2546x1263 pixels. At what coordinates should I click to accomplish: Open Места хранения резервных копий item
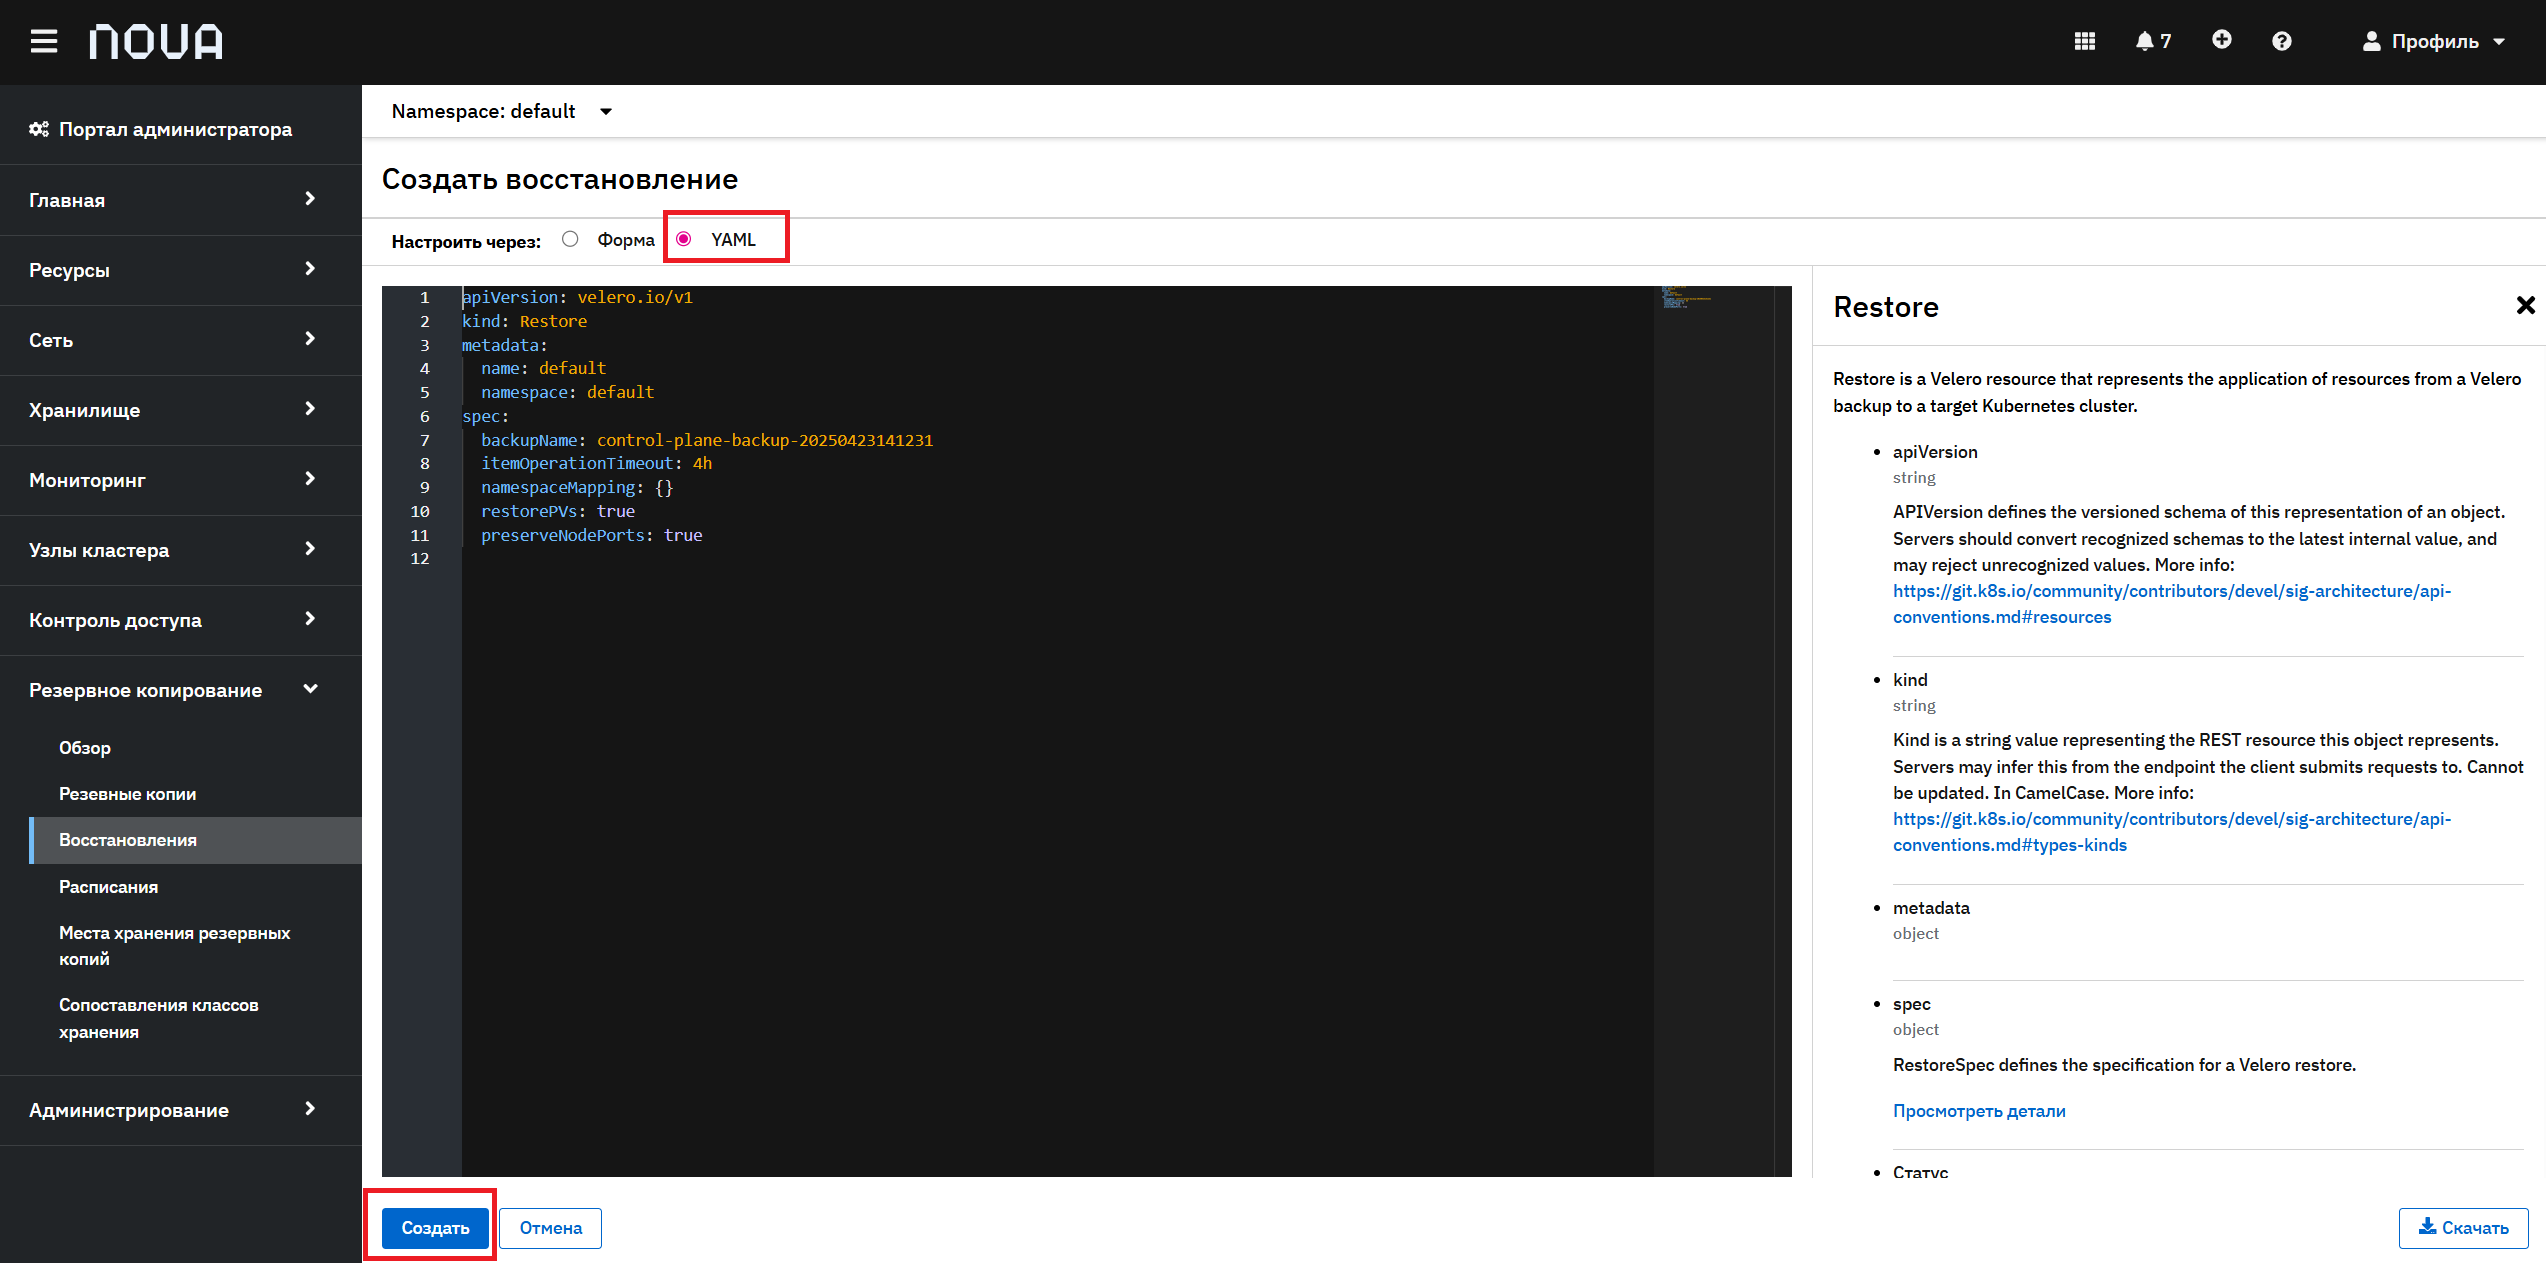174,946
